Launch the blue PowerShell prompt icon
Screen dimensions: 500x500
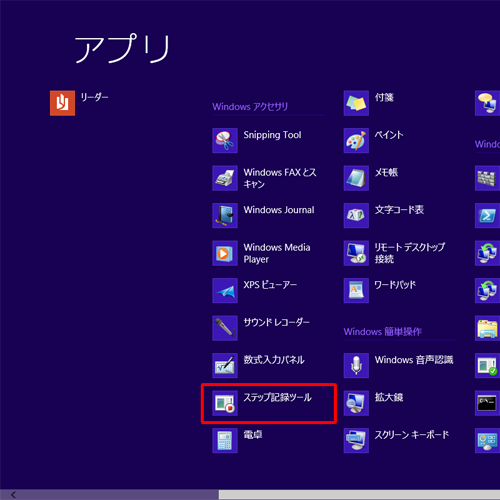pyautogui.click(x=487, y=216)
